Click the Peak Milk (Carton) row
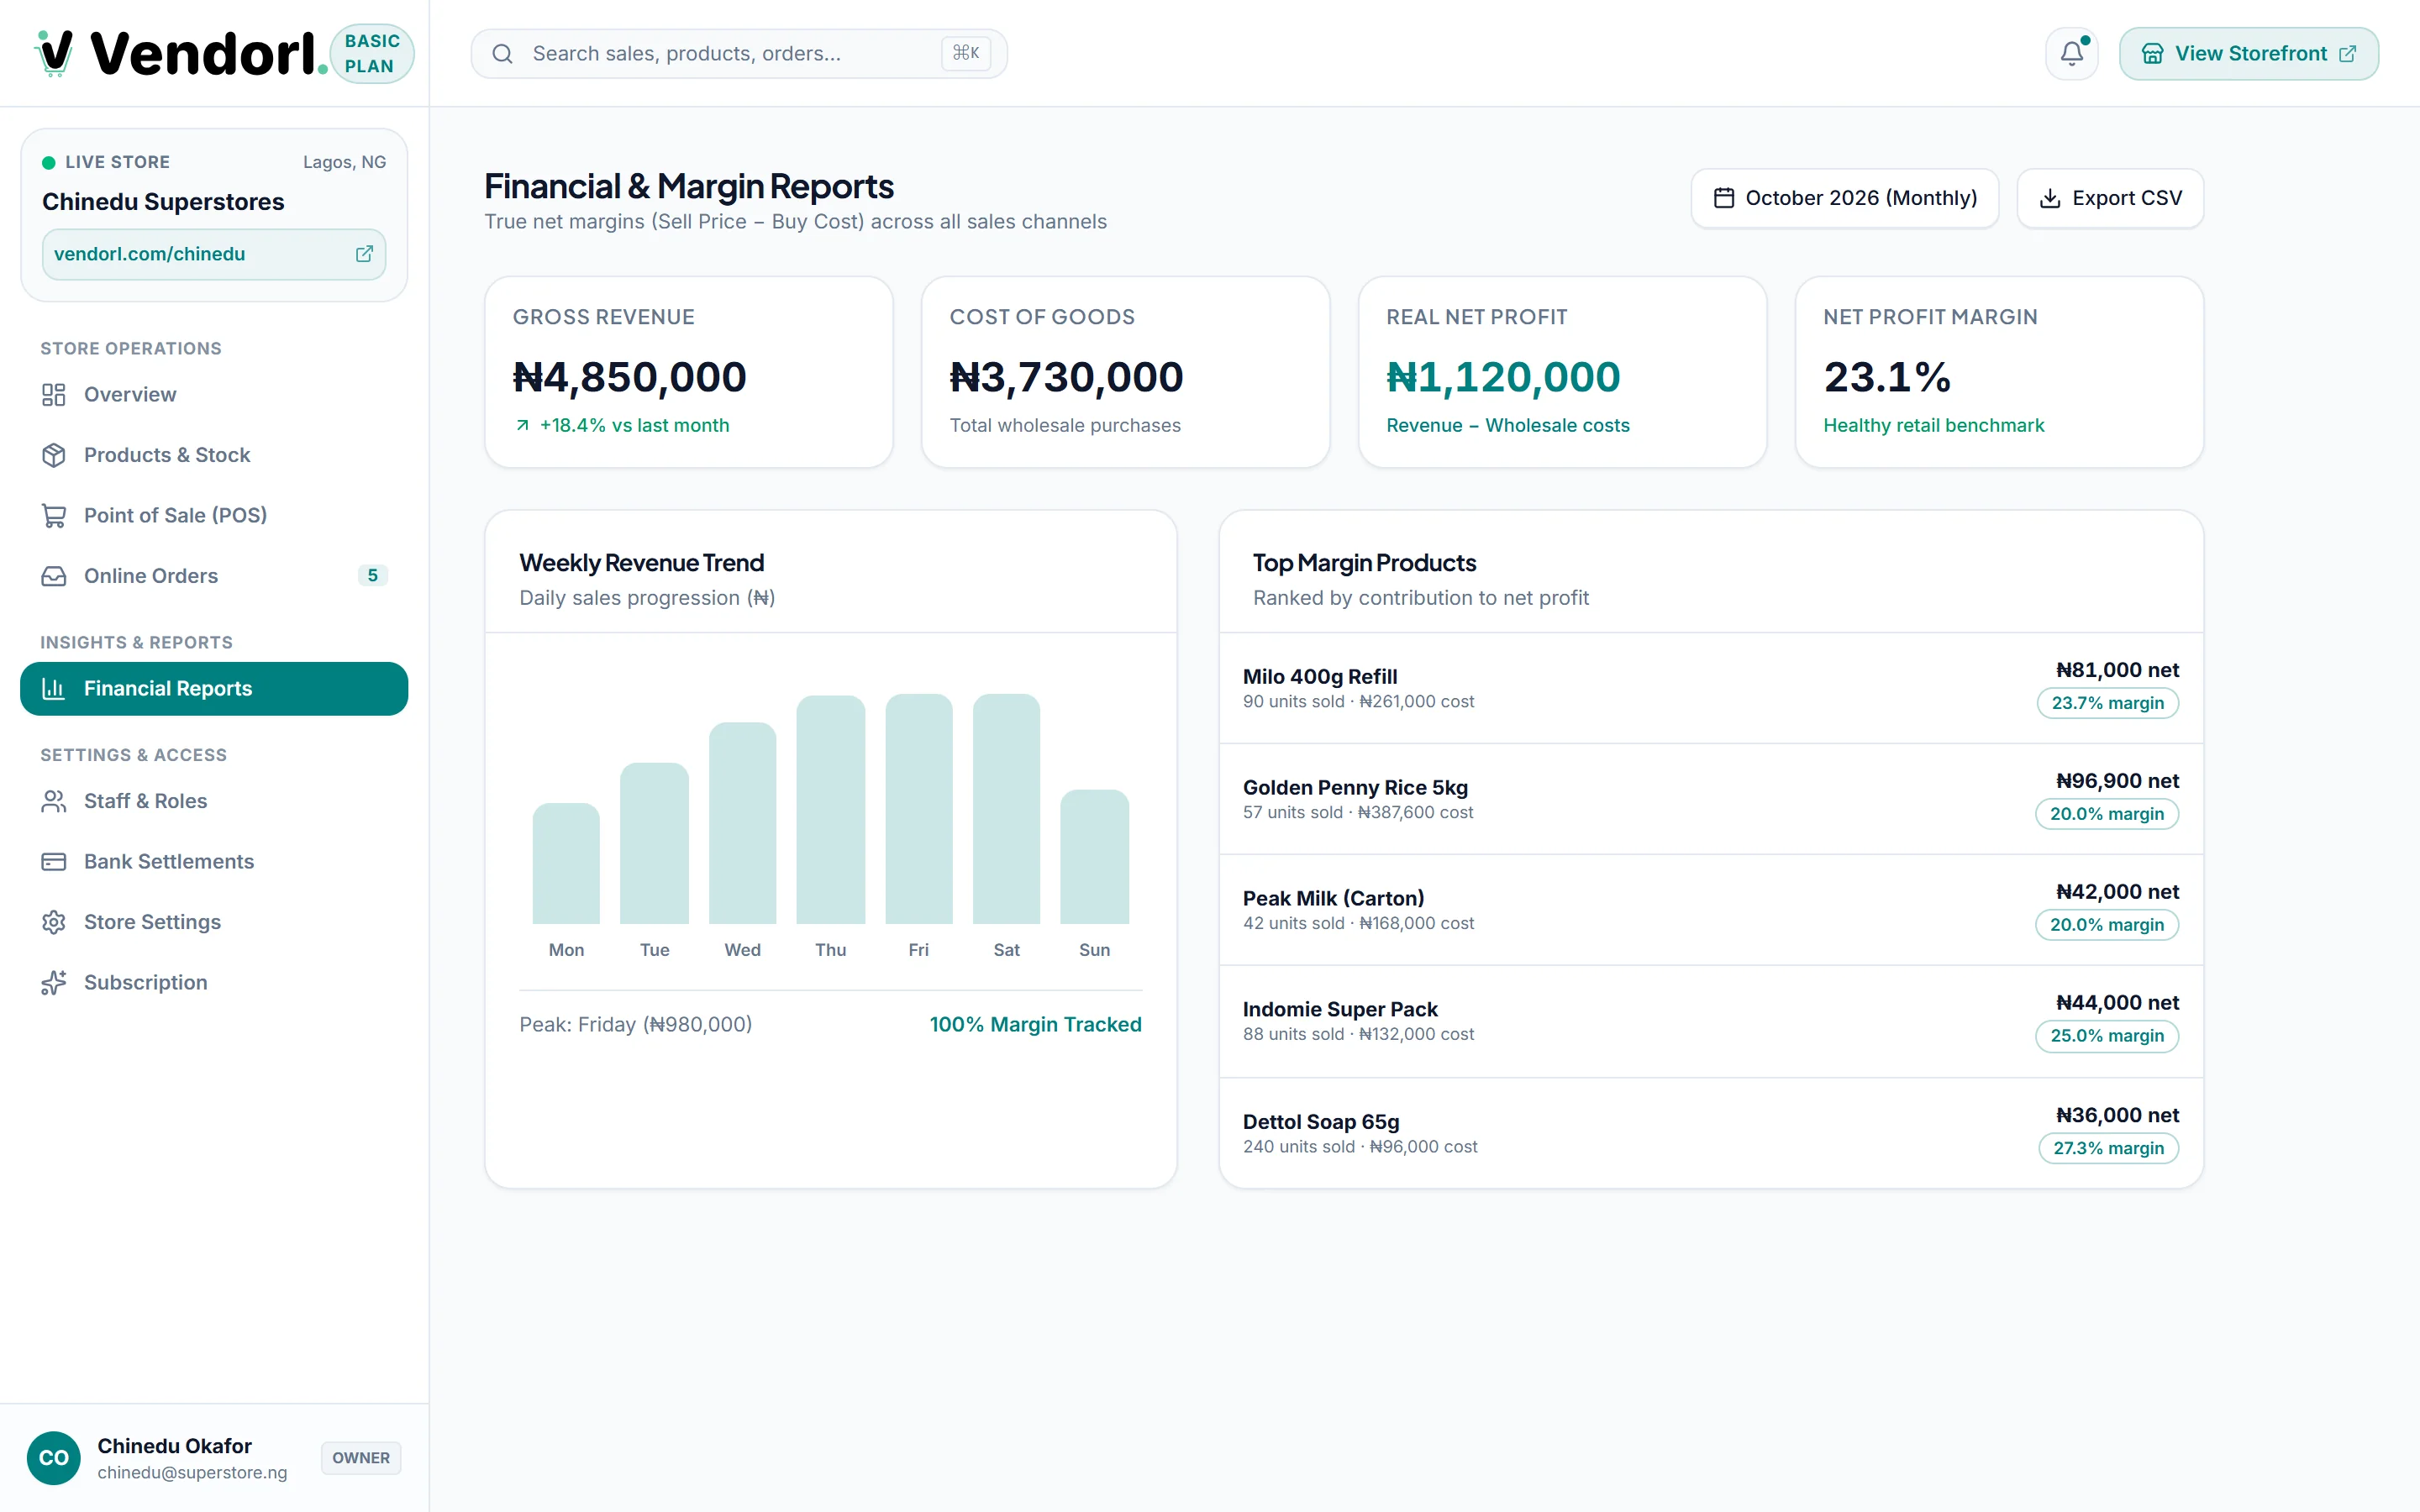This screenshot has height=1512, width=2420. point(1711,910)
